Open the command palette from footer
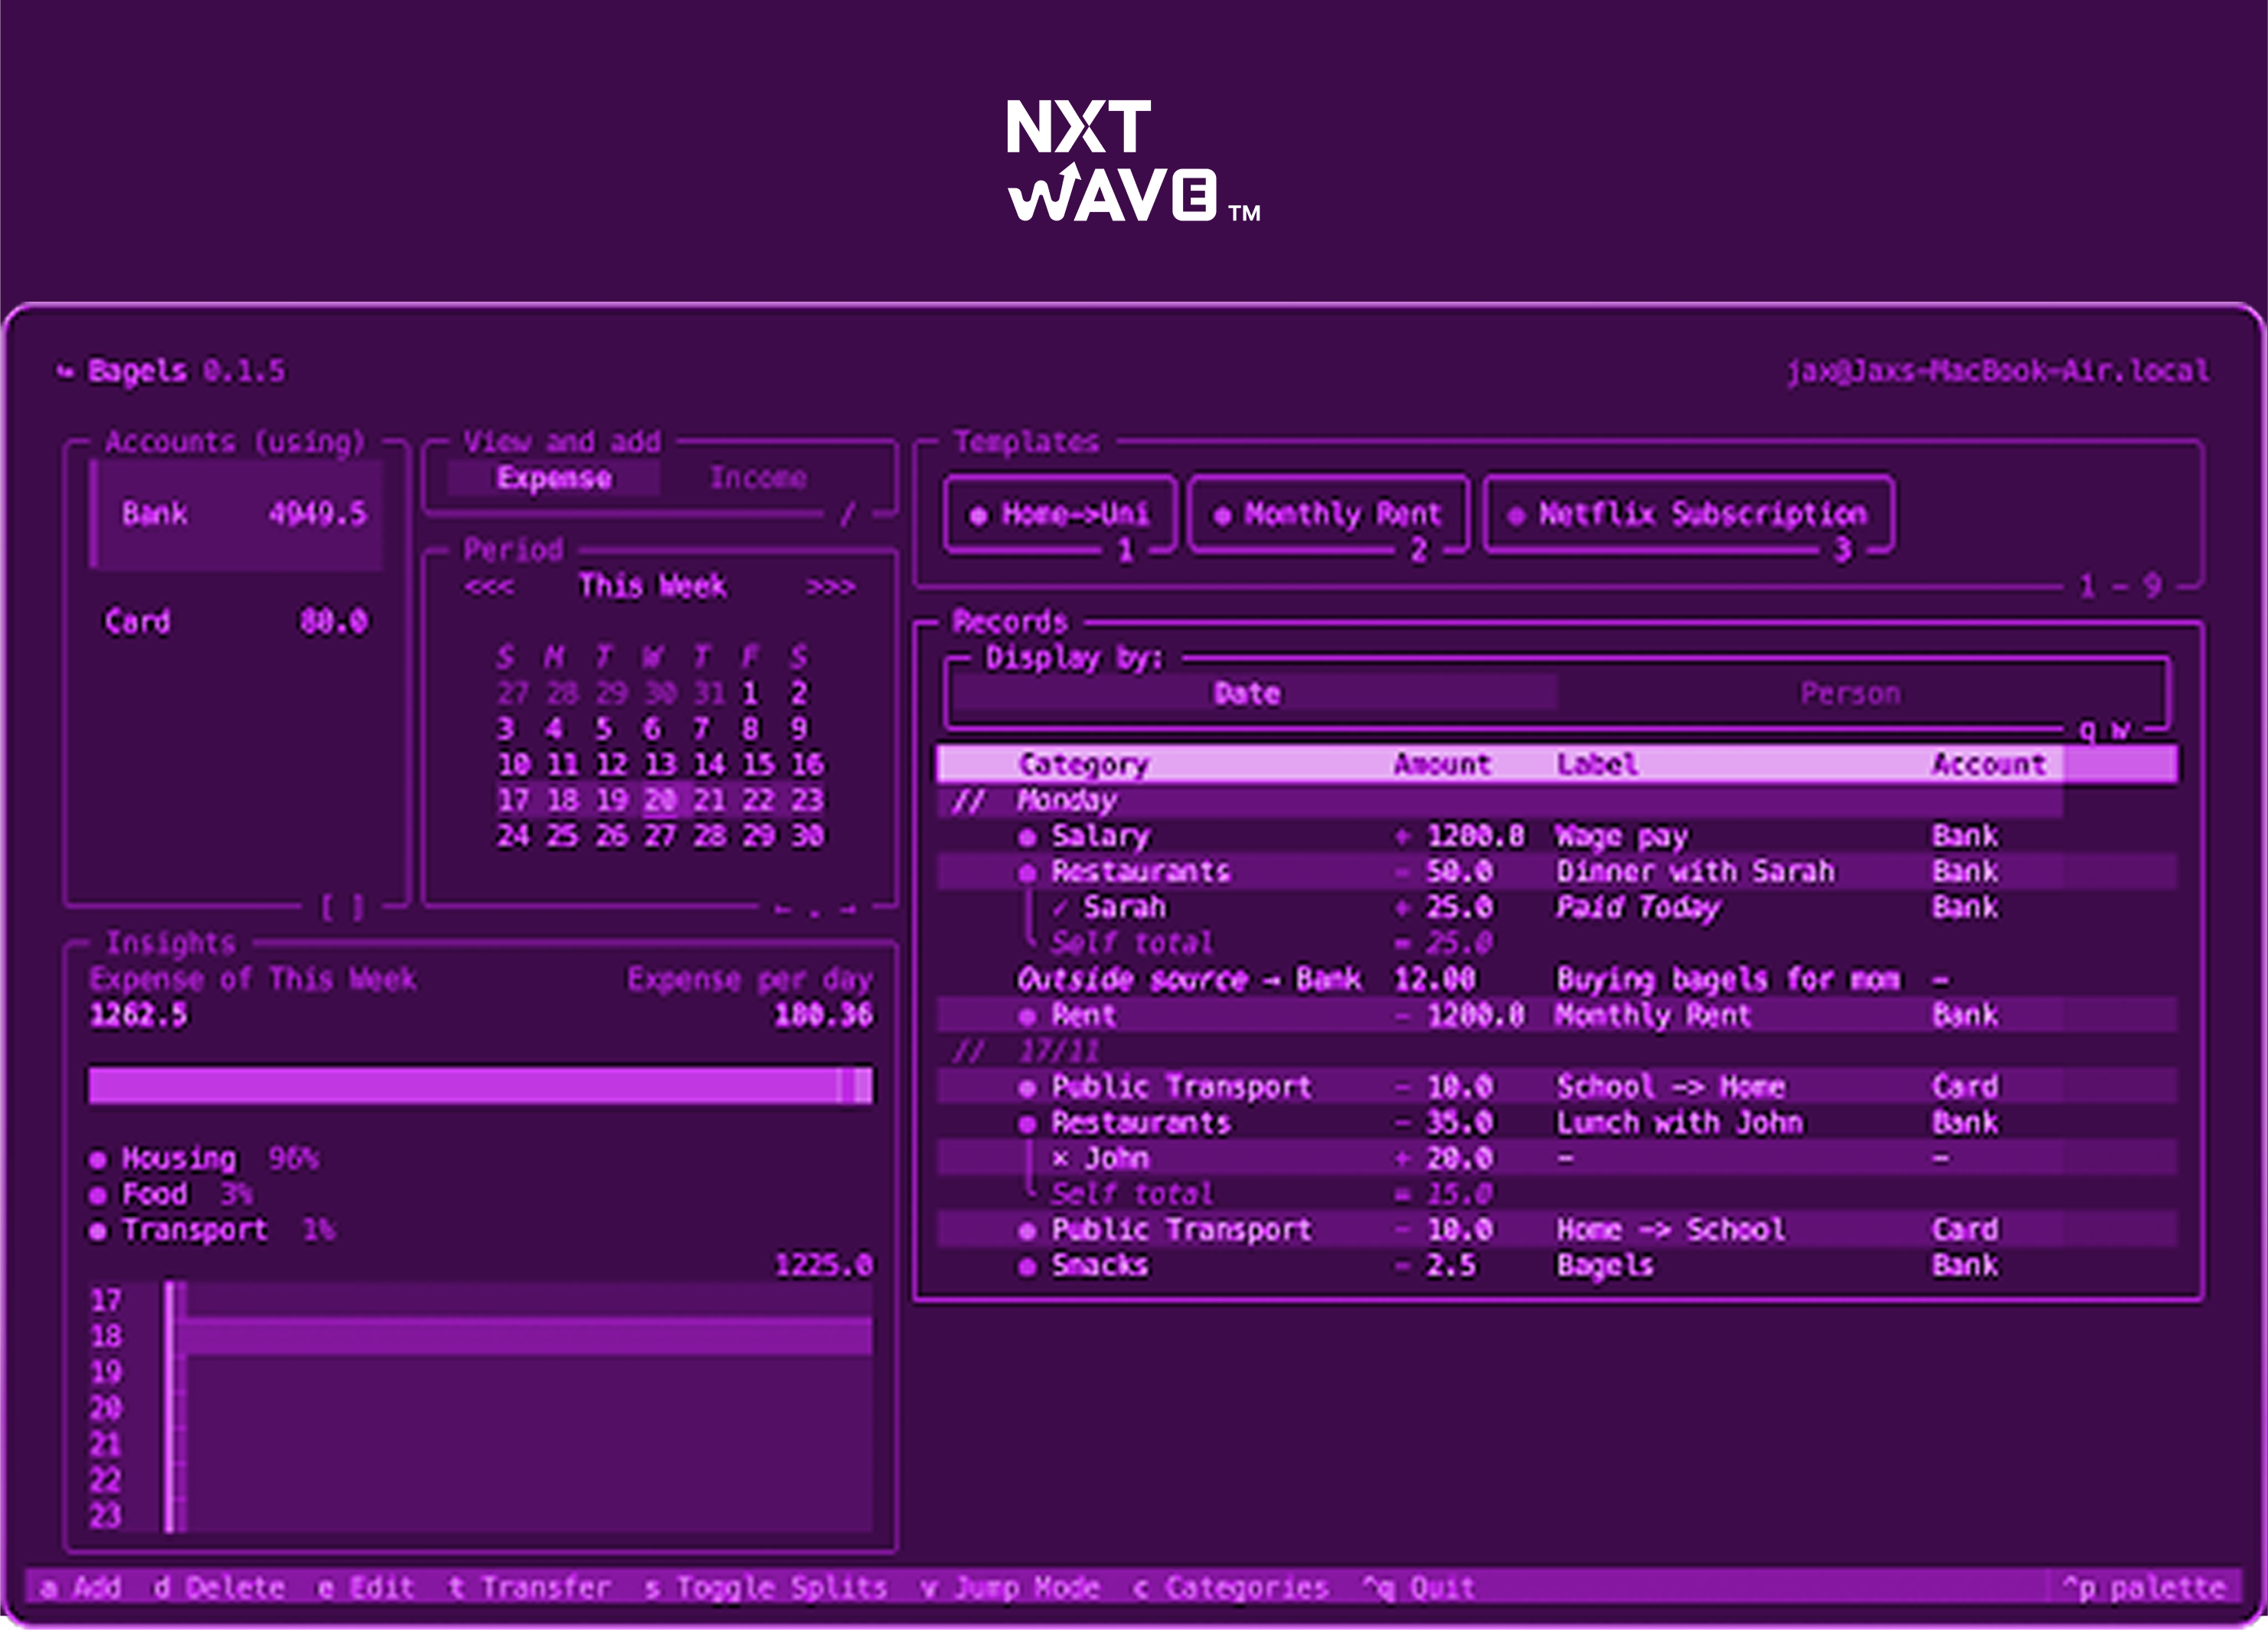Screen dimensions: 2268x1630 click(2144, 1588)
